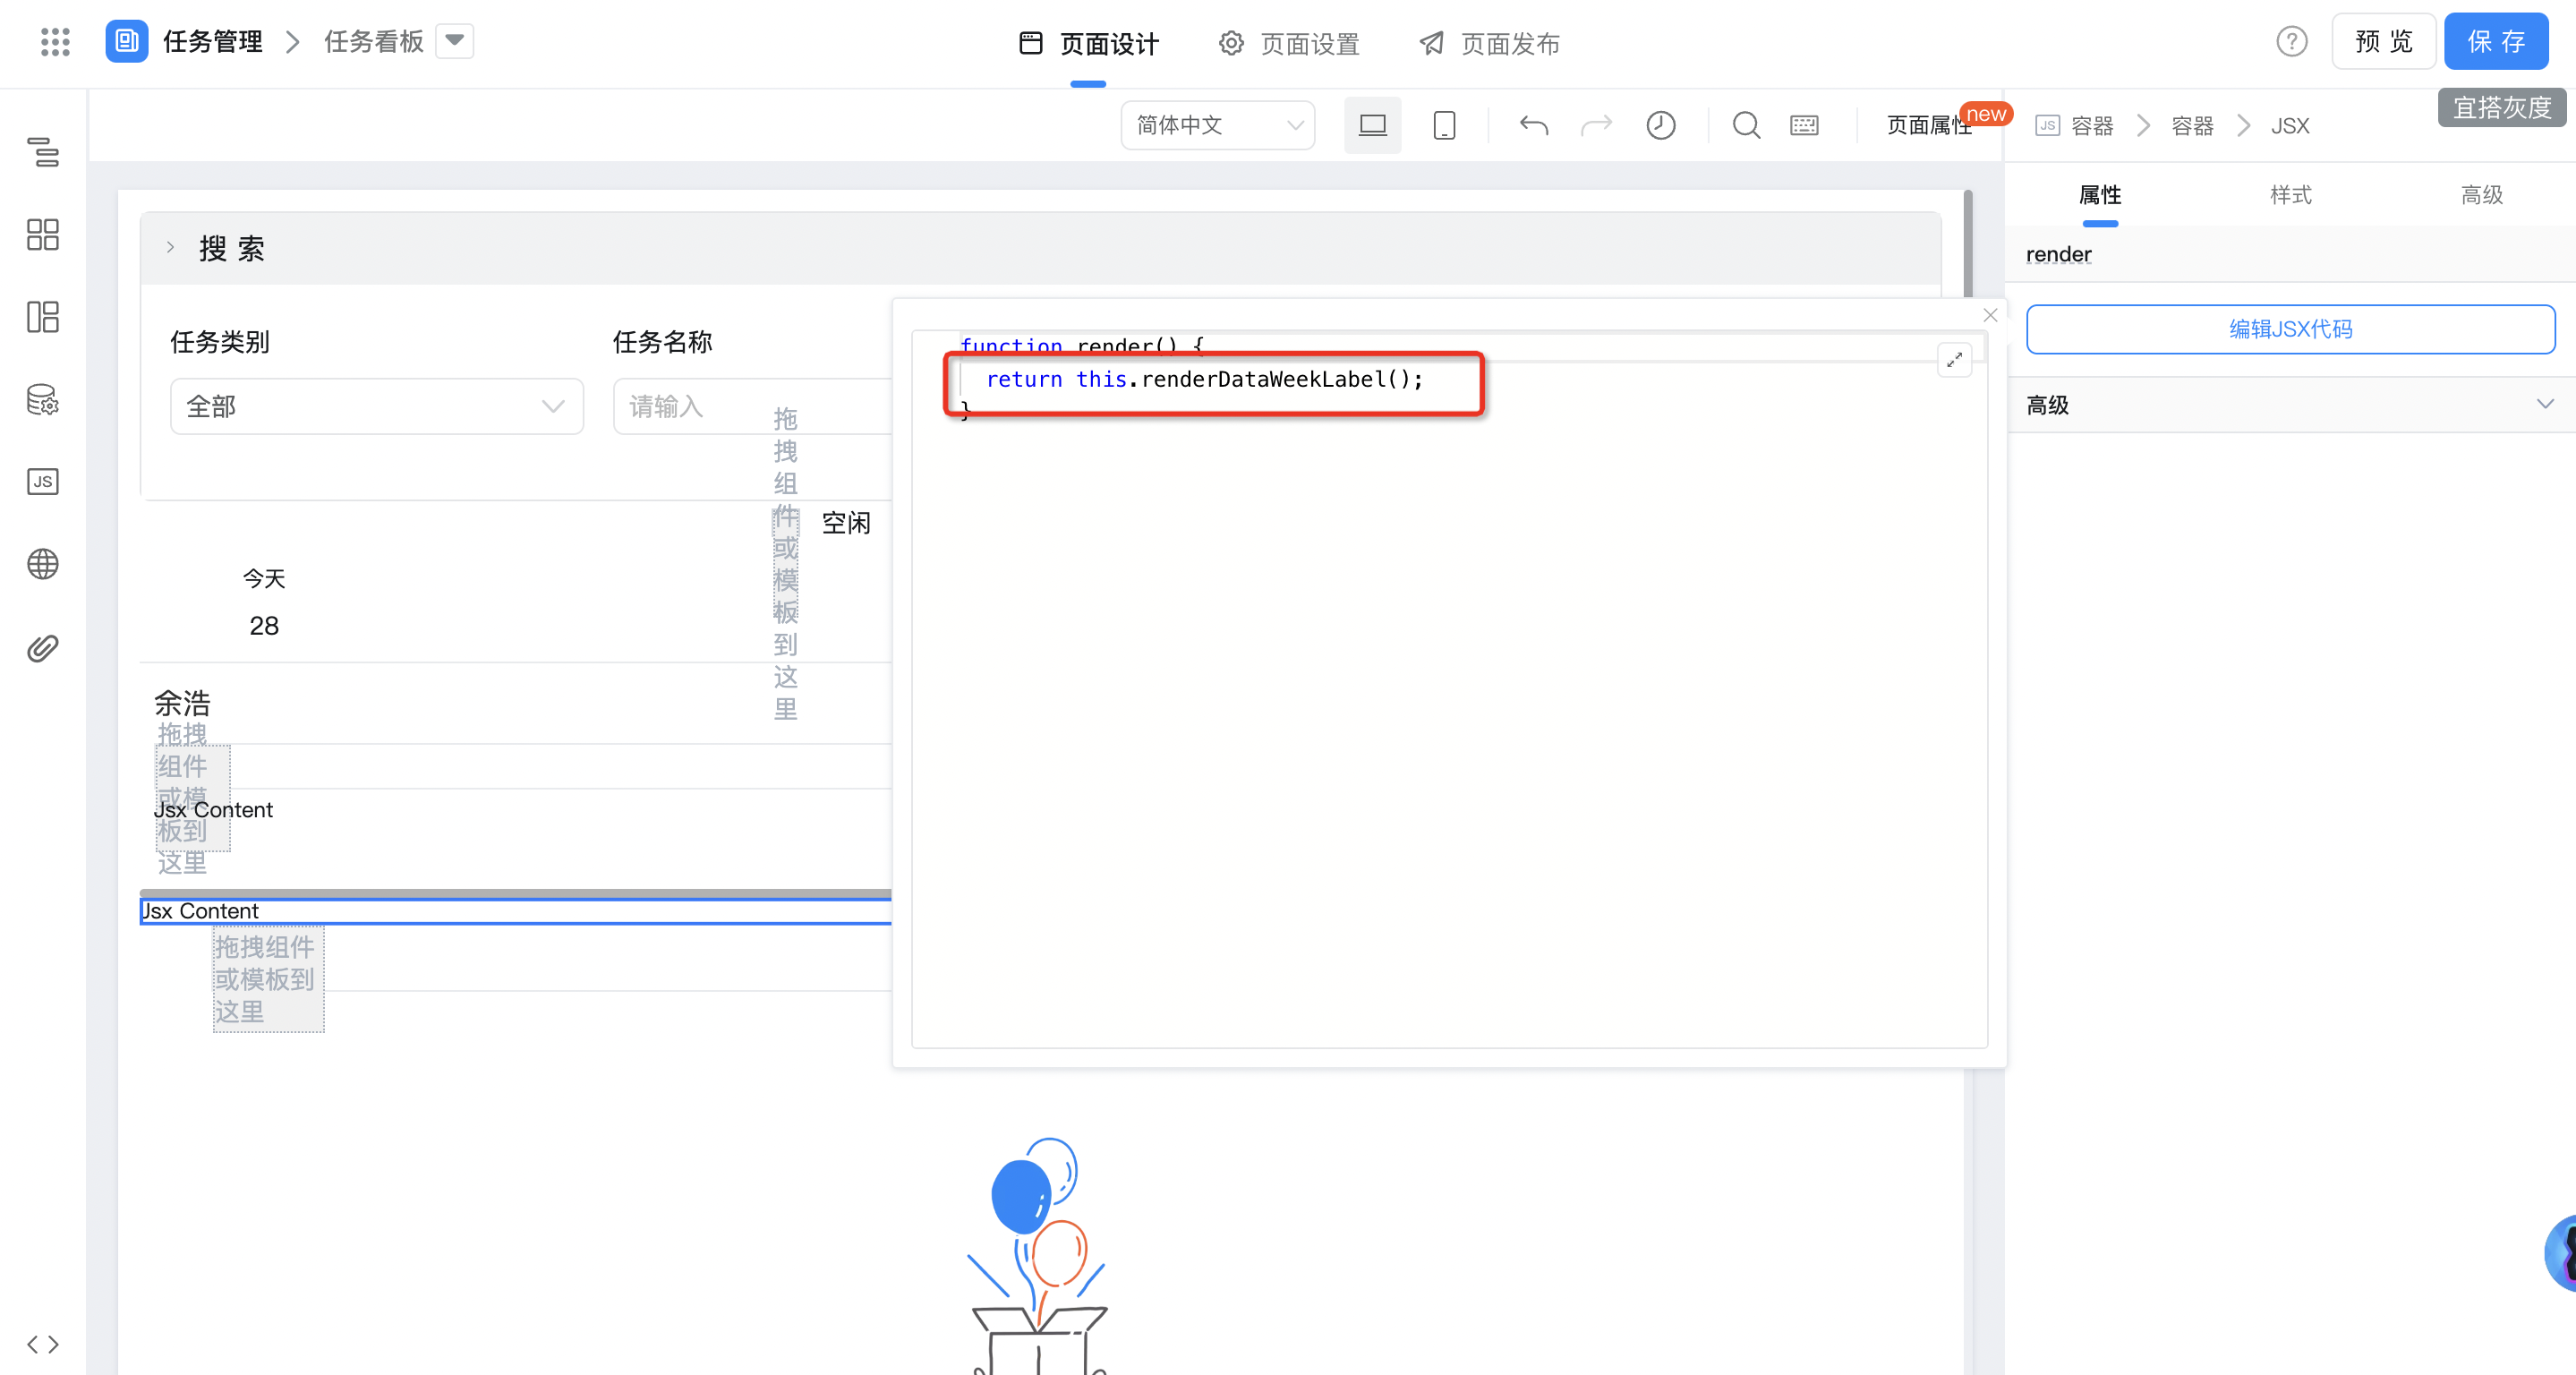Click the 余浩 name text
The image size is (2576, 1375).
click(x=182, y=703)
